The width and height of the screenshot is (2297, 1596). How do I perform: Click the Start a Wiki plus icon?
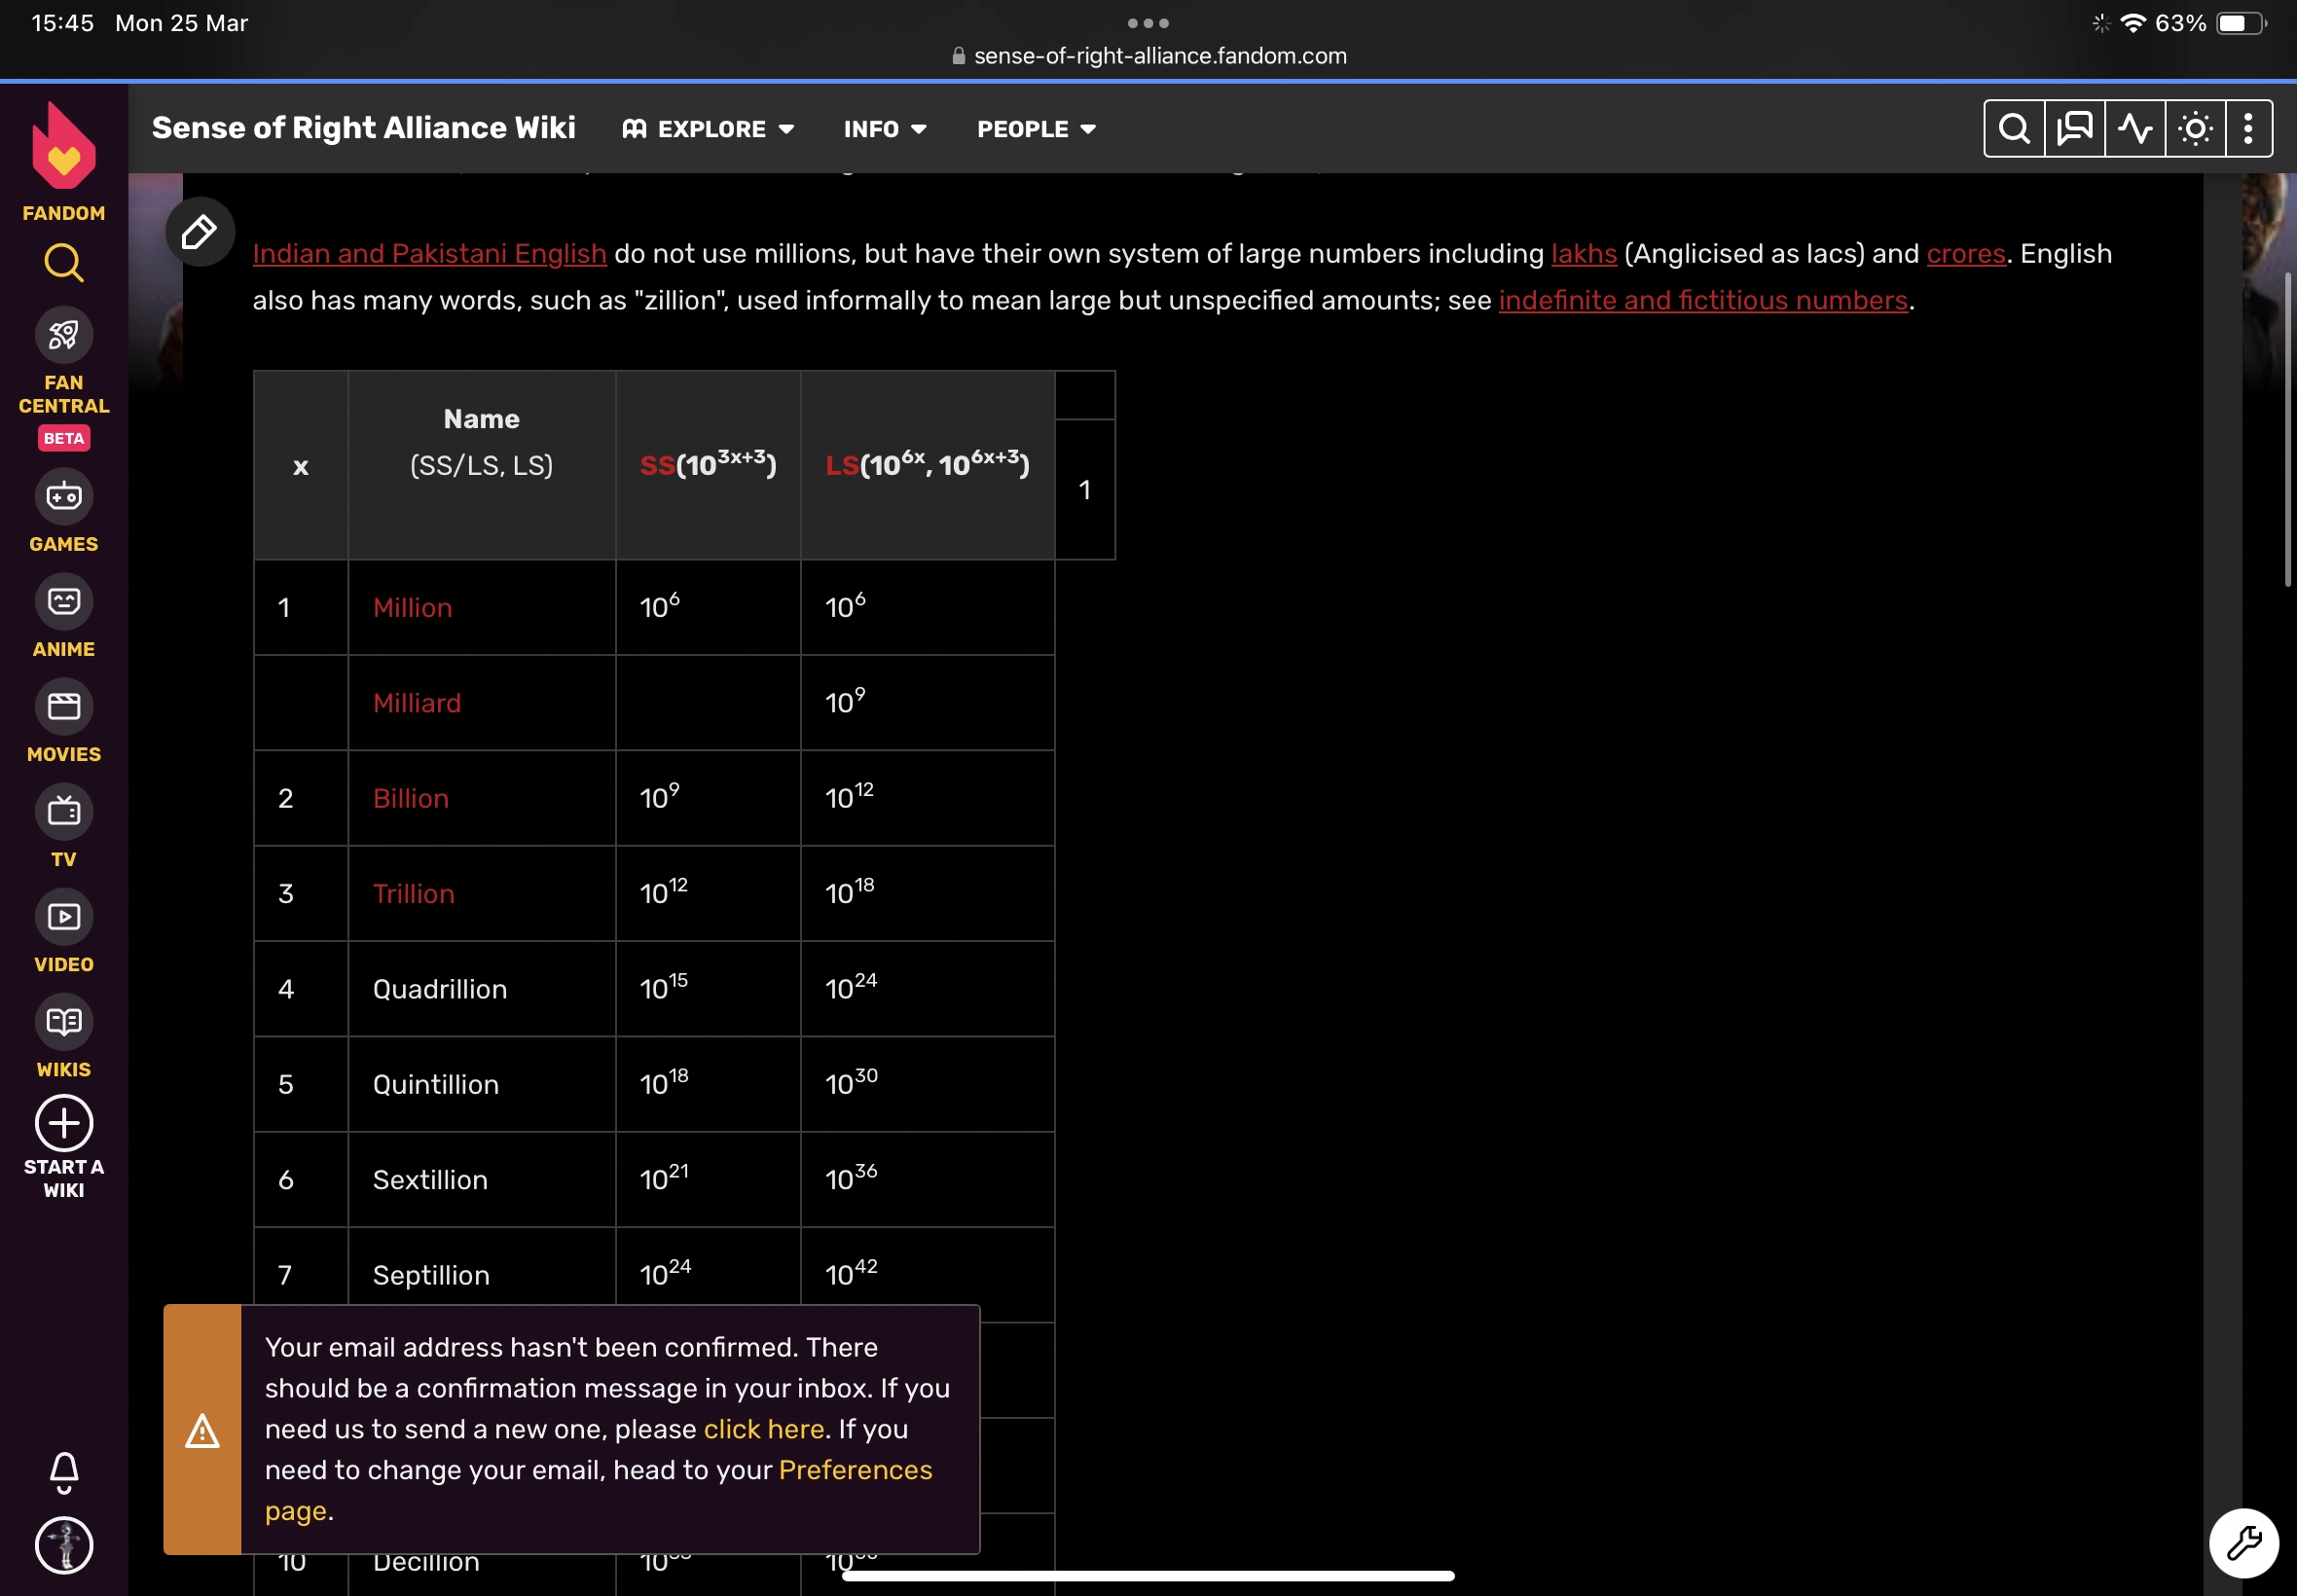(x=63, y=1123)
